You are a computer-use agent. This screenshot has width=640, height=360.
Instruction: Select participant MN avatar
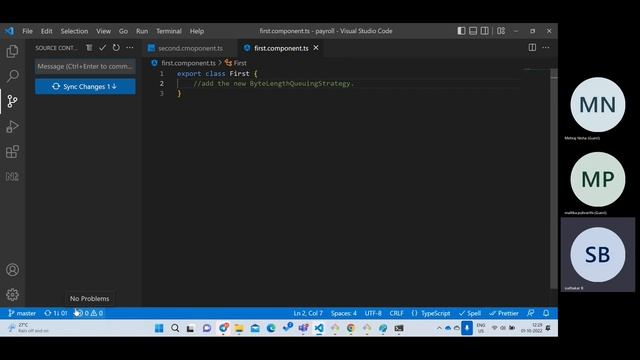coord(598,104)
